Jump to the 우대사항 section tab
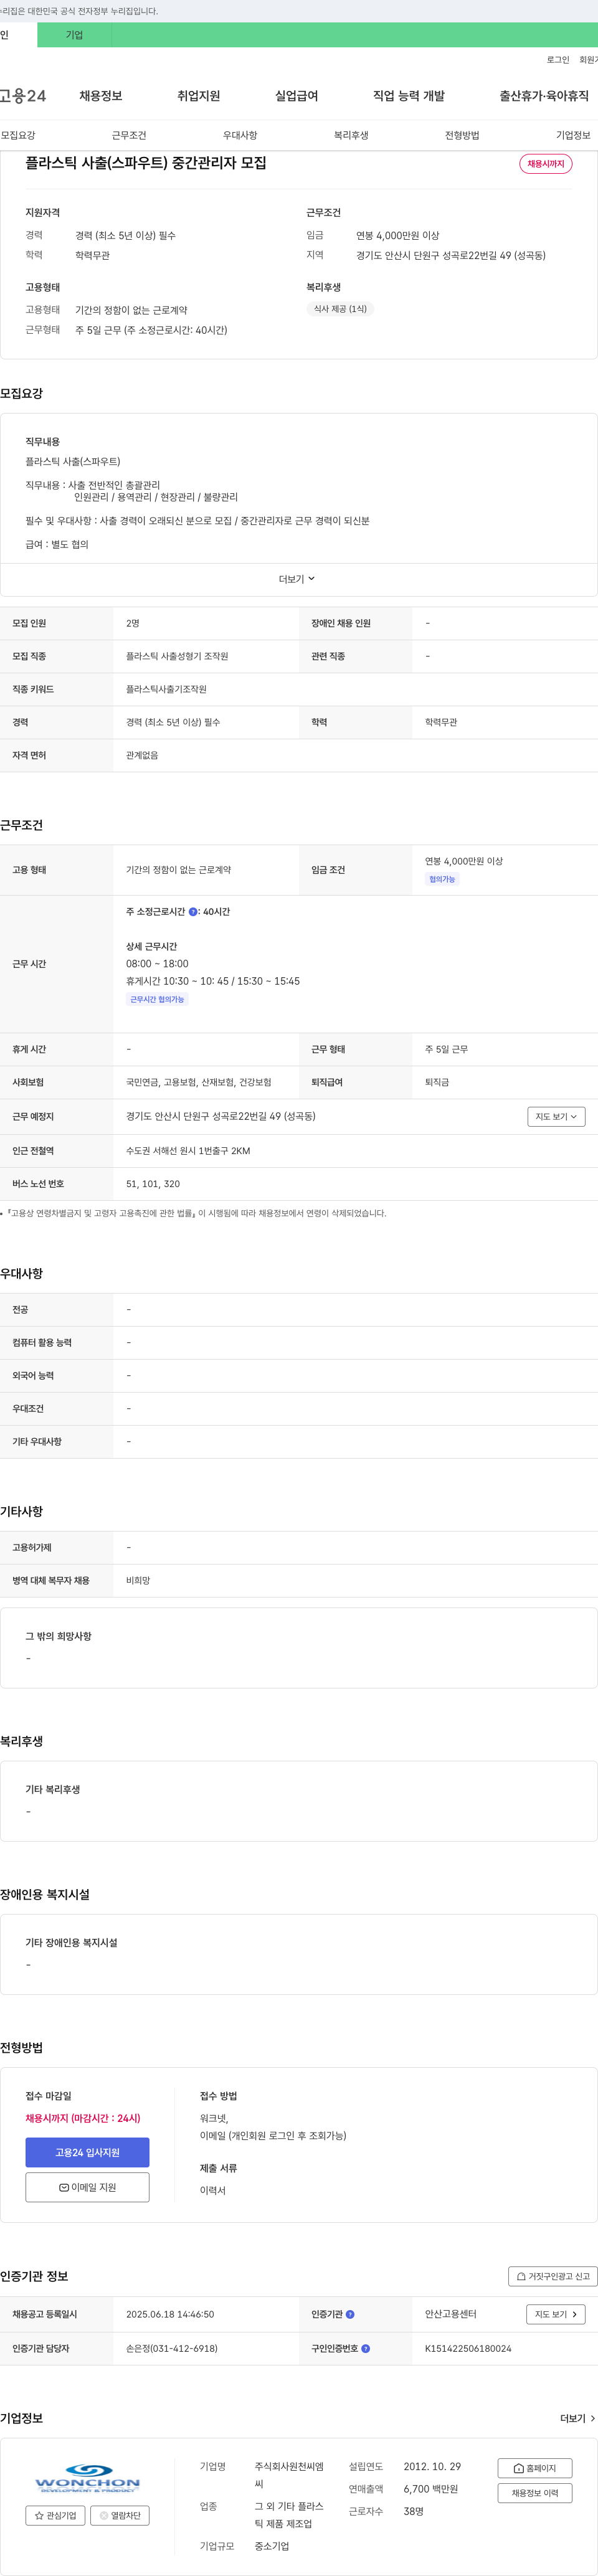The image size is (598, 2576). (x=240, y=135)
